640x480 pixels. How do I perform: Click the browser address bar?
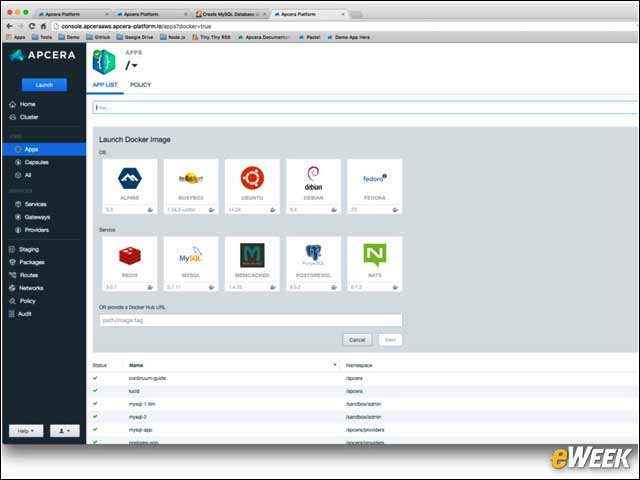point(343,26)
